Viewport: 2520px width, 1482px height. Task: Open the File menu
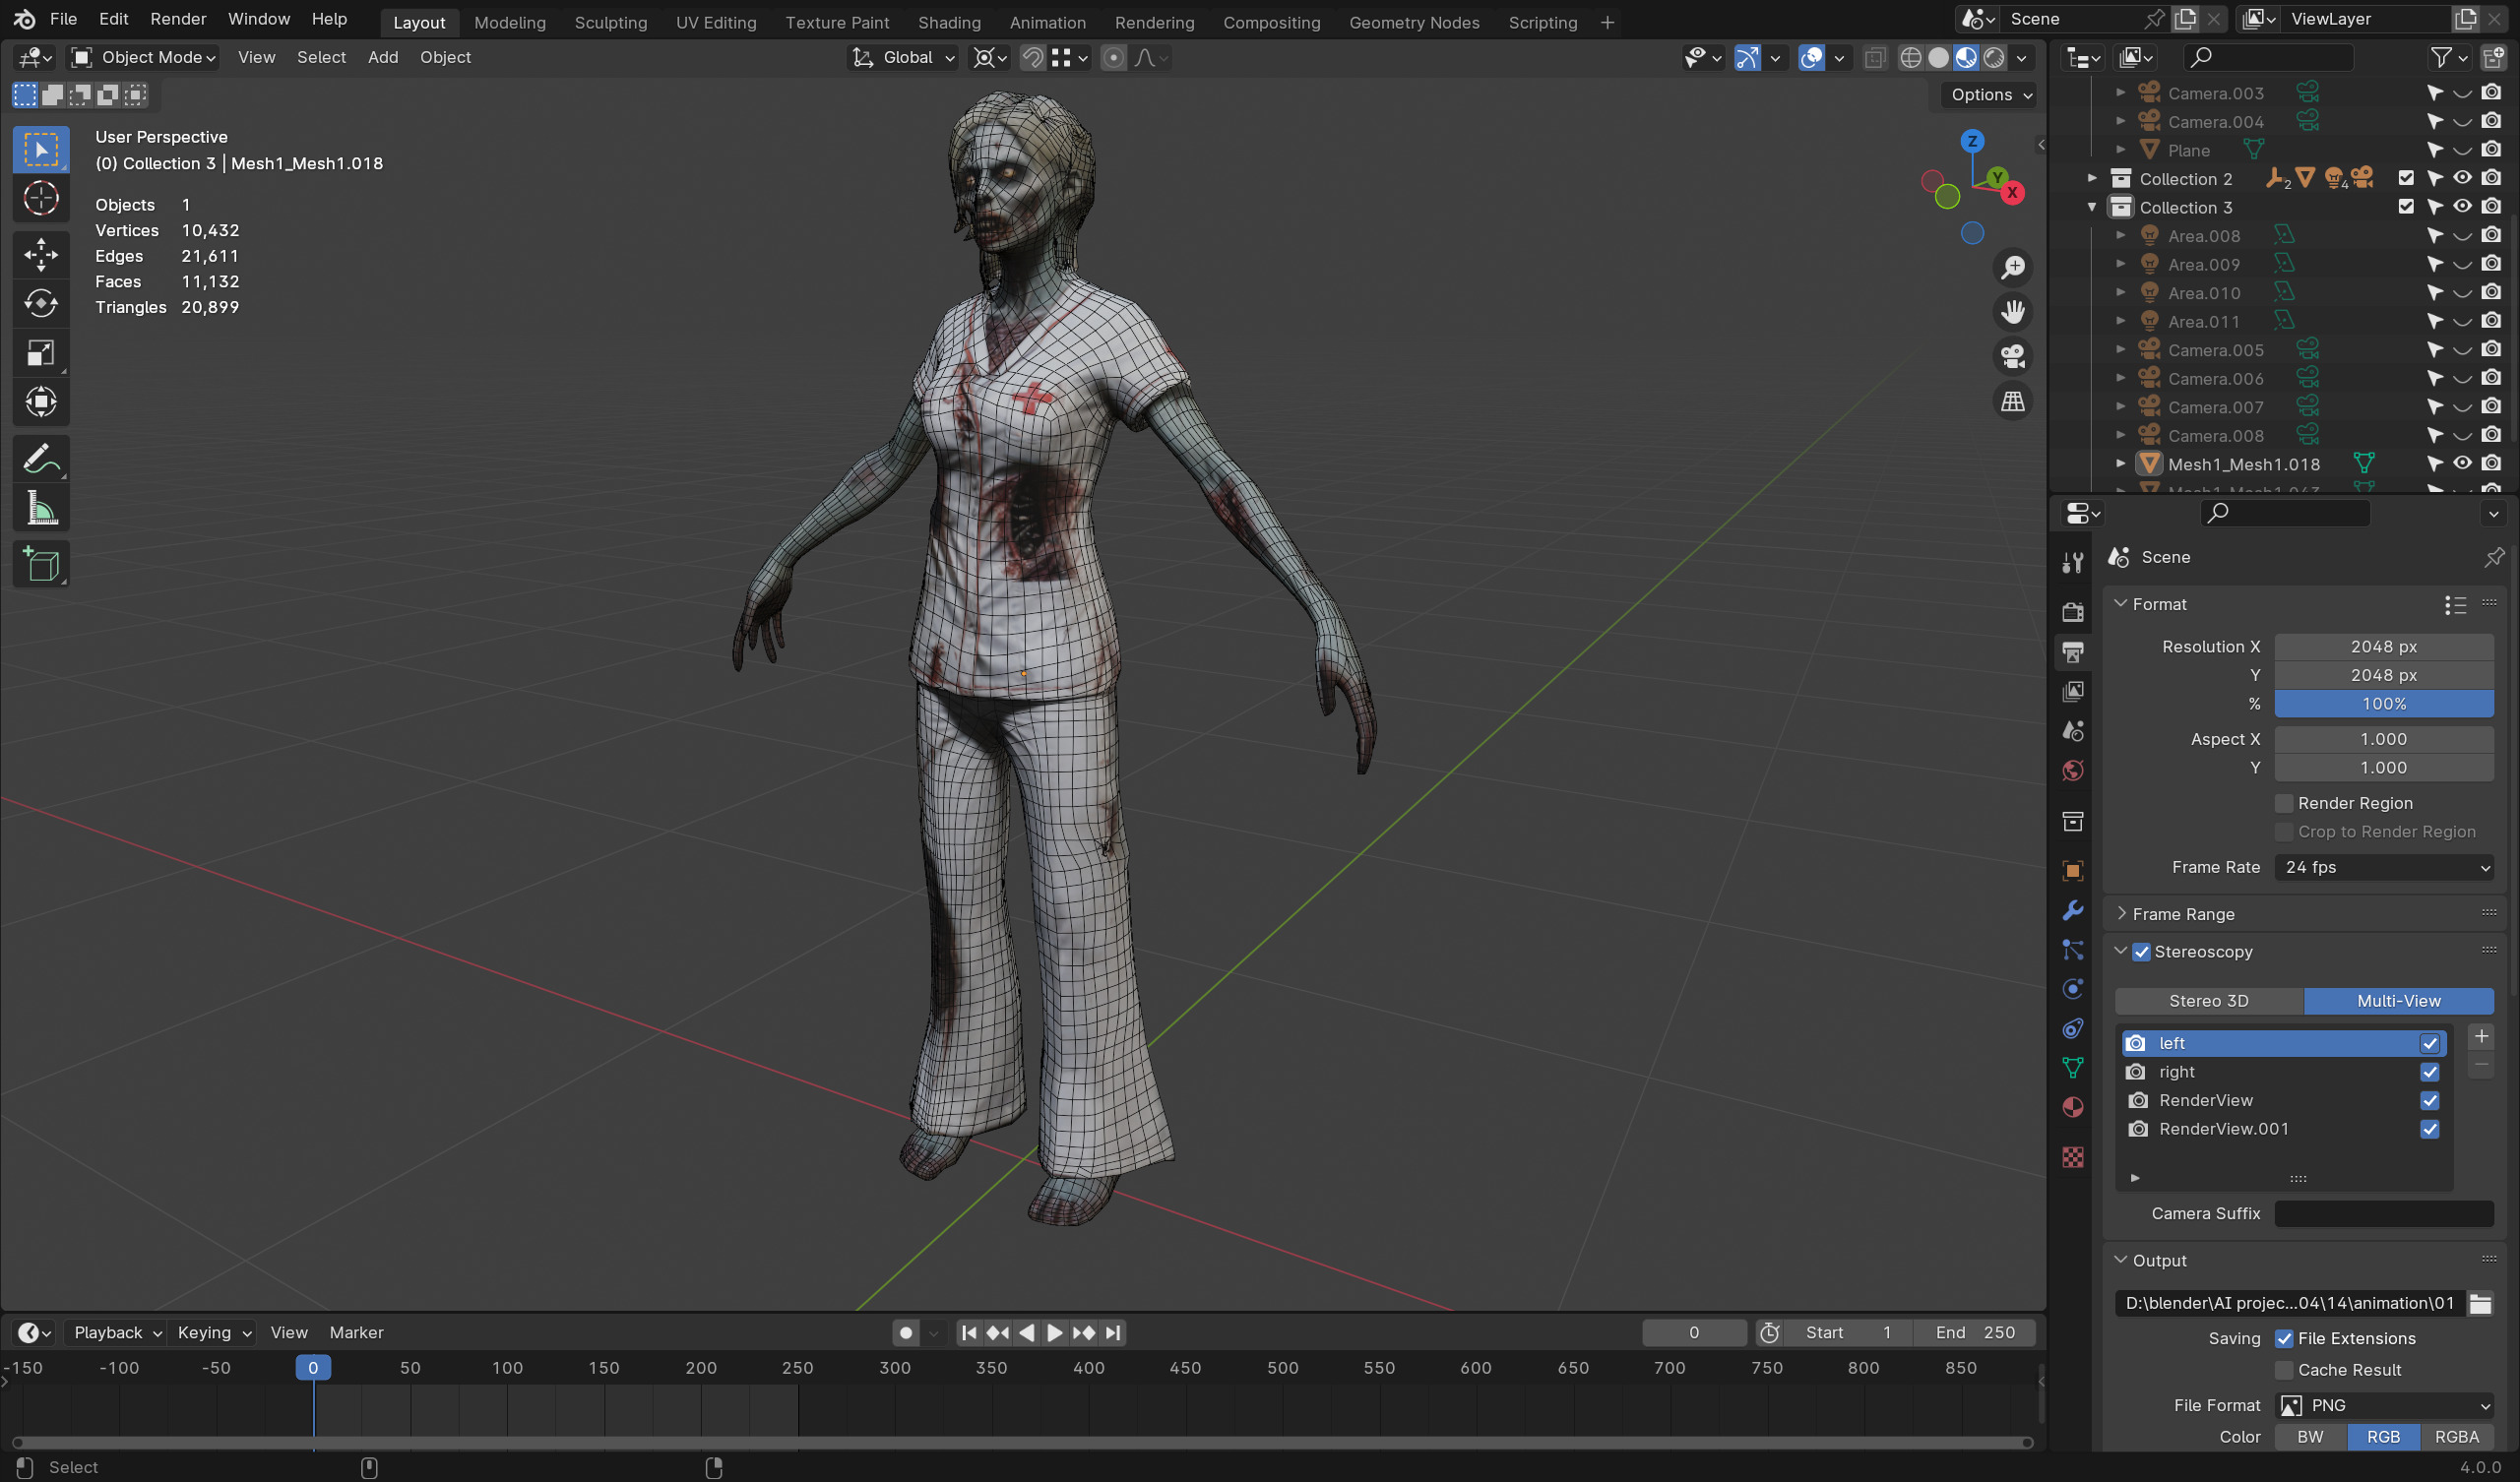coord(63,19)
